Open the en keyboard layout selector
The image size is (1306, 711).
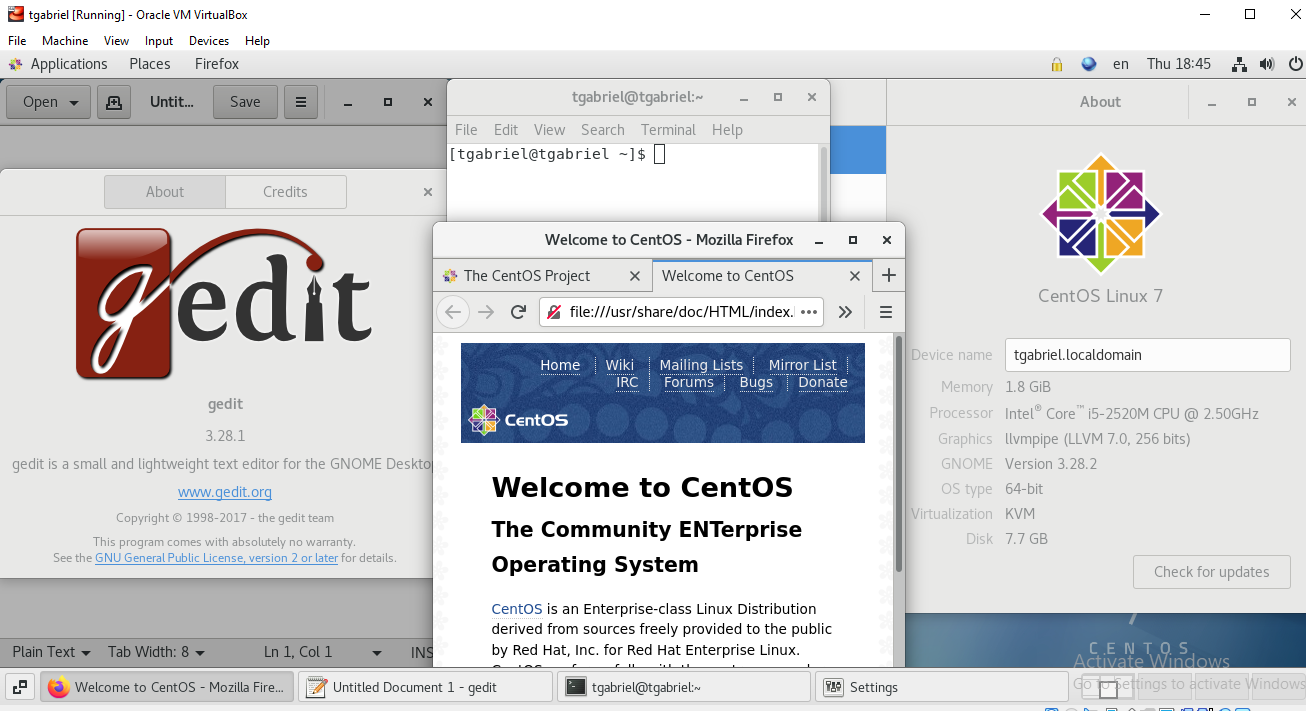tap(1121, 64)
